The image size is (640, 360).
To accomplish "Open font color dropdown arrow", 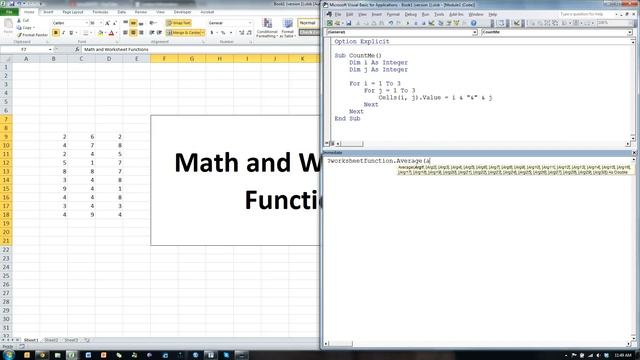I will 116,33.
